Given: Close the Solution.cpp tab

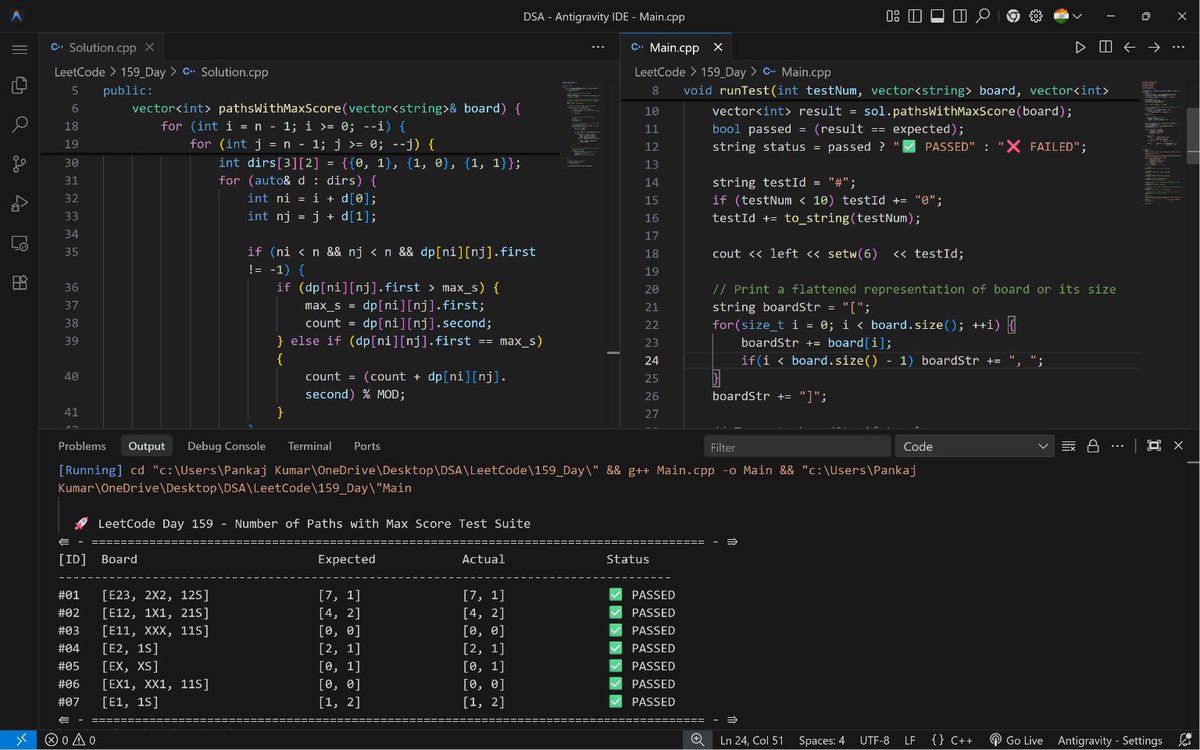Looking at the screenshot, I should click(151, 47).
